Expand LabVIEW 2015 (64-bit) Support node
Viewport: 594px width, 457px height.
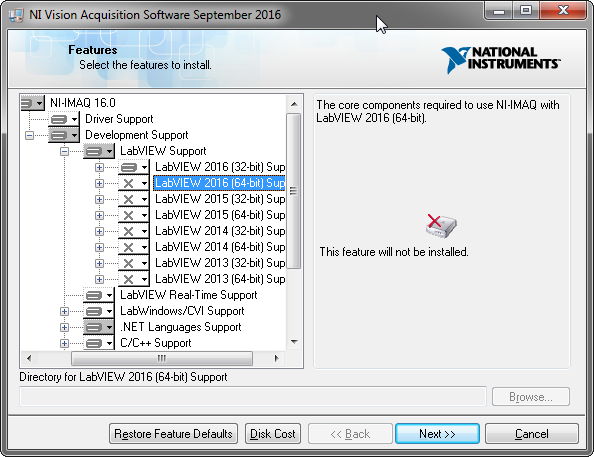point(99,215)
